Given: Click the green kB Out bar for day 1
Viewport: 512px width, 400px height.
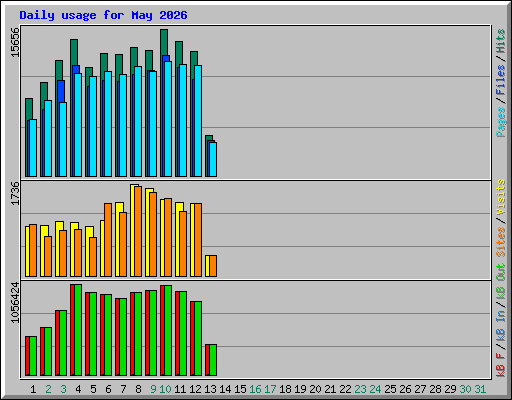Looking at the screenshot, I should click(33, 356).
